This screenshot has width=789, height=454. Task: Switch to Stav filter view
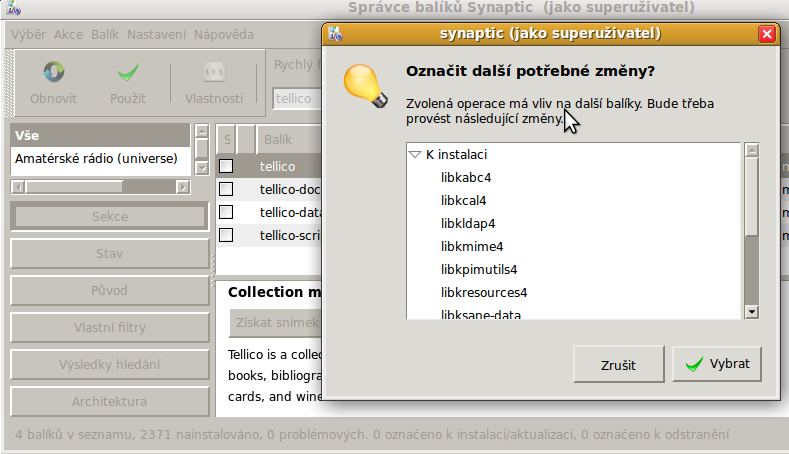click(110, 253)
